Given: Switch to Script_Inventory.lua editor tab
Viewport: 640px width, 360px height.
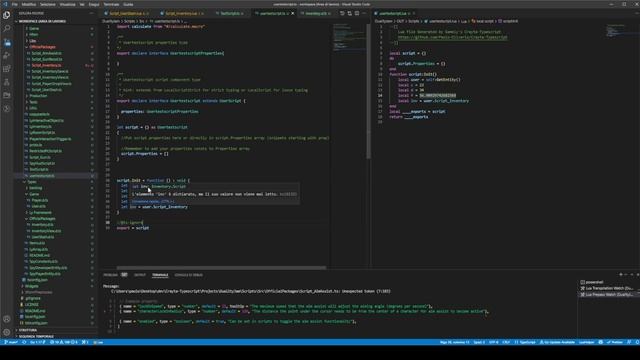Looking at the screenshot, I should 184,13.
